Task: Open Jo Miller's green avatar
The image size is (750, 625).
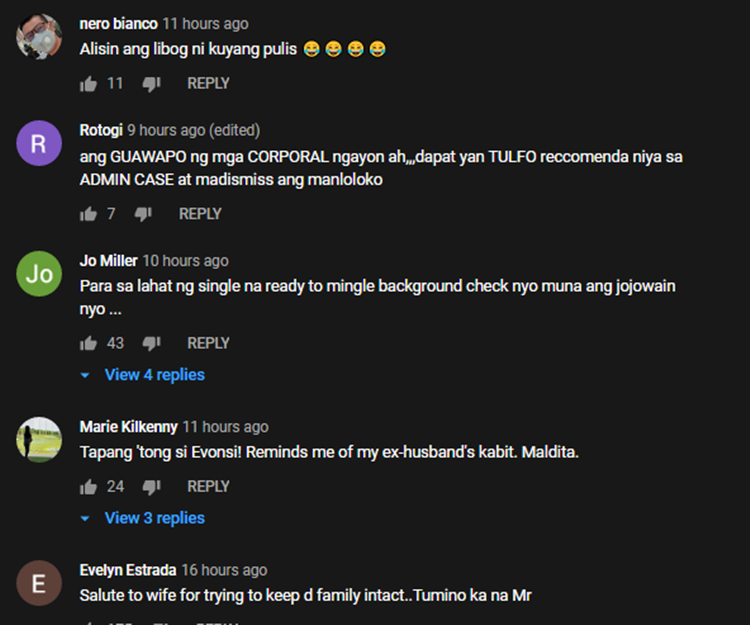Action: (x=39, y=275)
